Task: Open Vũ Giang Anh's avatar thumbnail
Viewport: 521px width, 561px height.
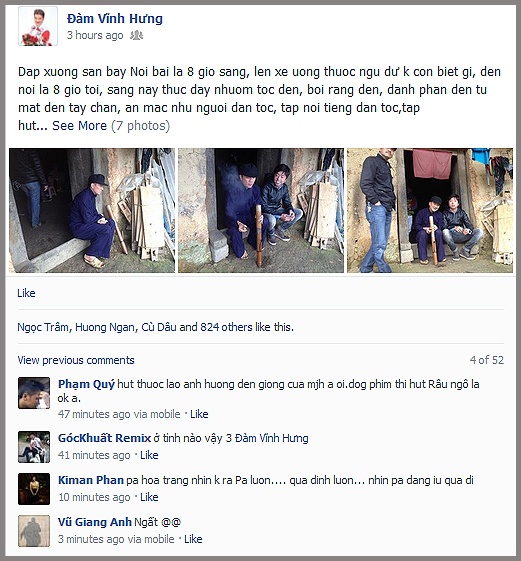Action: (34, 531)
